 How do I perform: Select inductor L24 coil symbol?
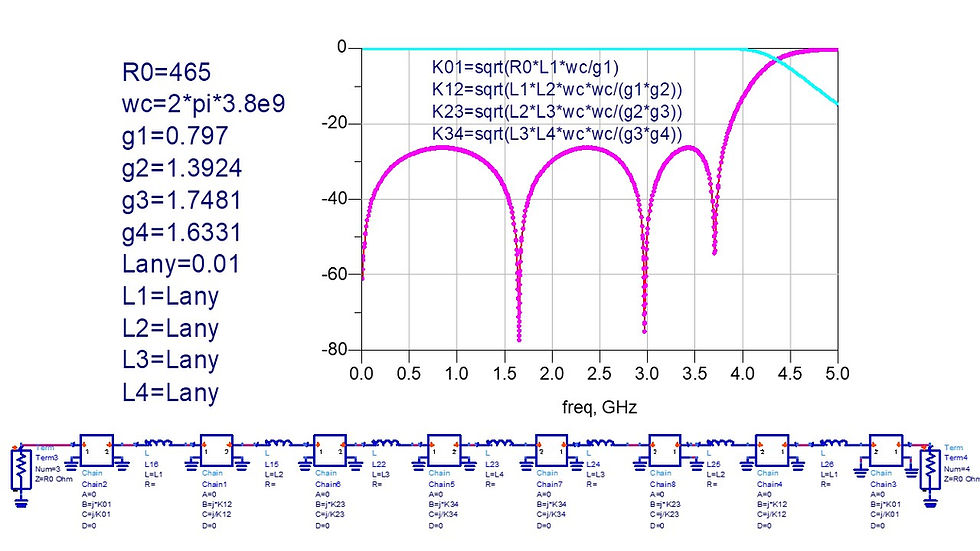click(x=601, y=443)
